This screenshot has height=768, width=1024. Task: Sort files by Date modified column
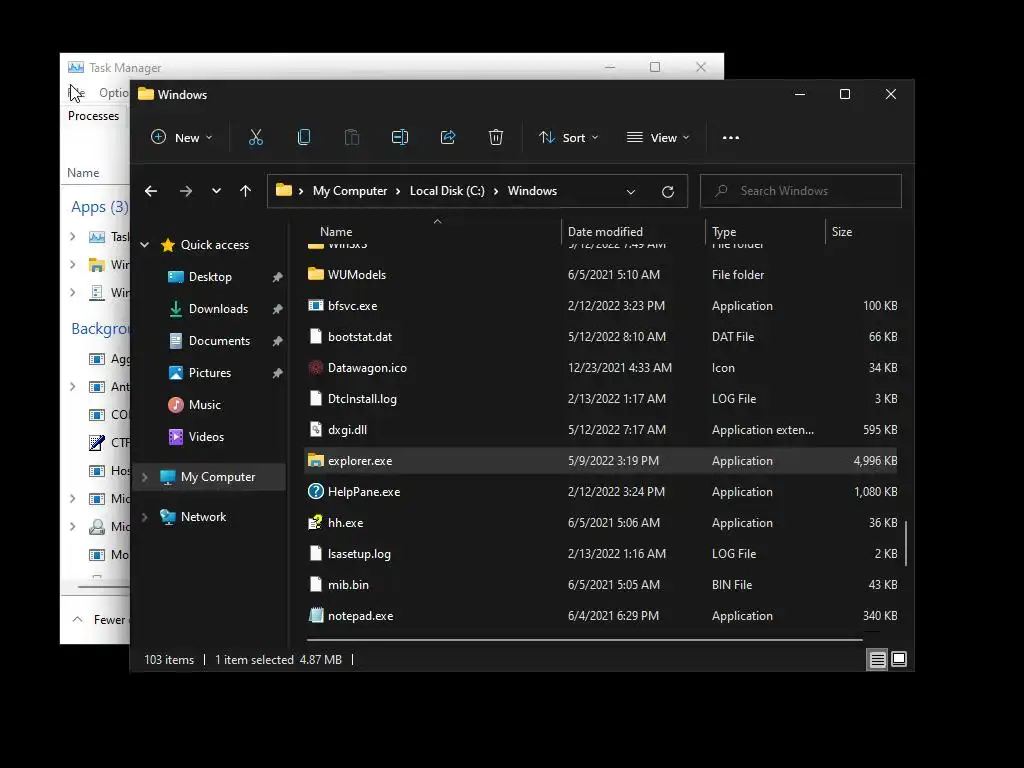[x=605, y=232]
